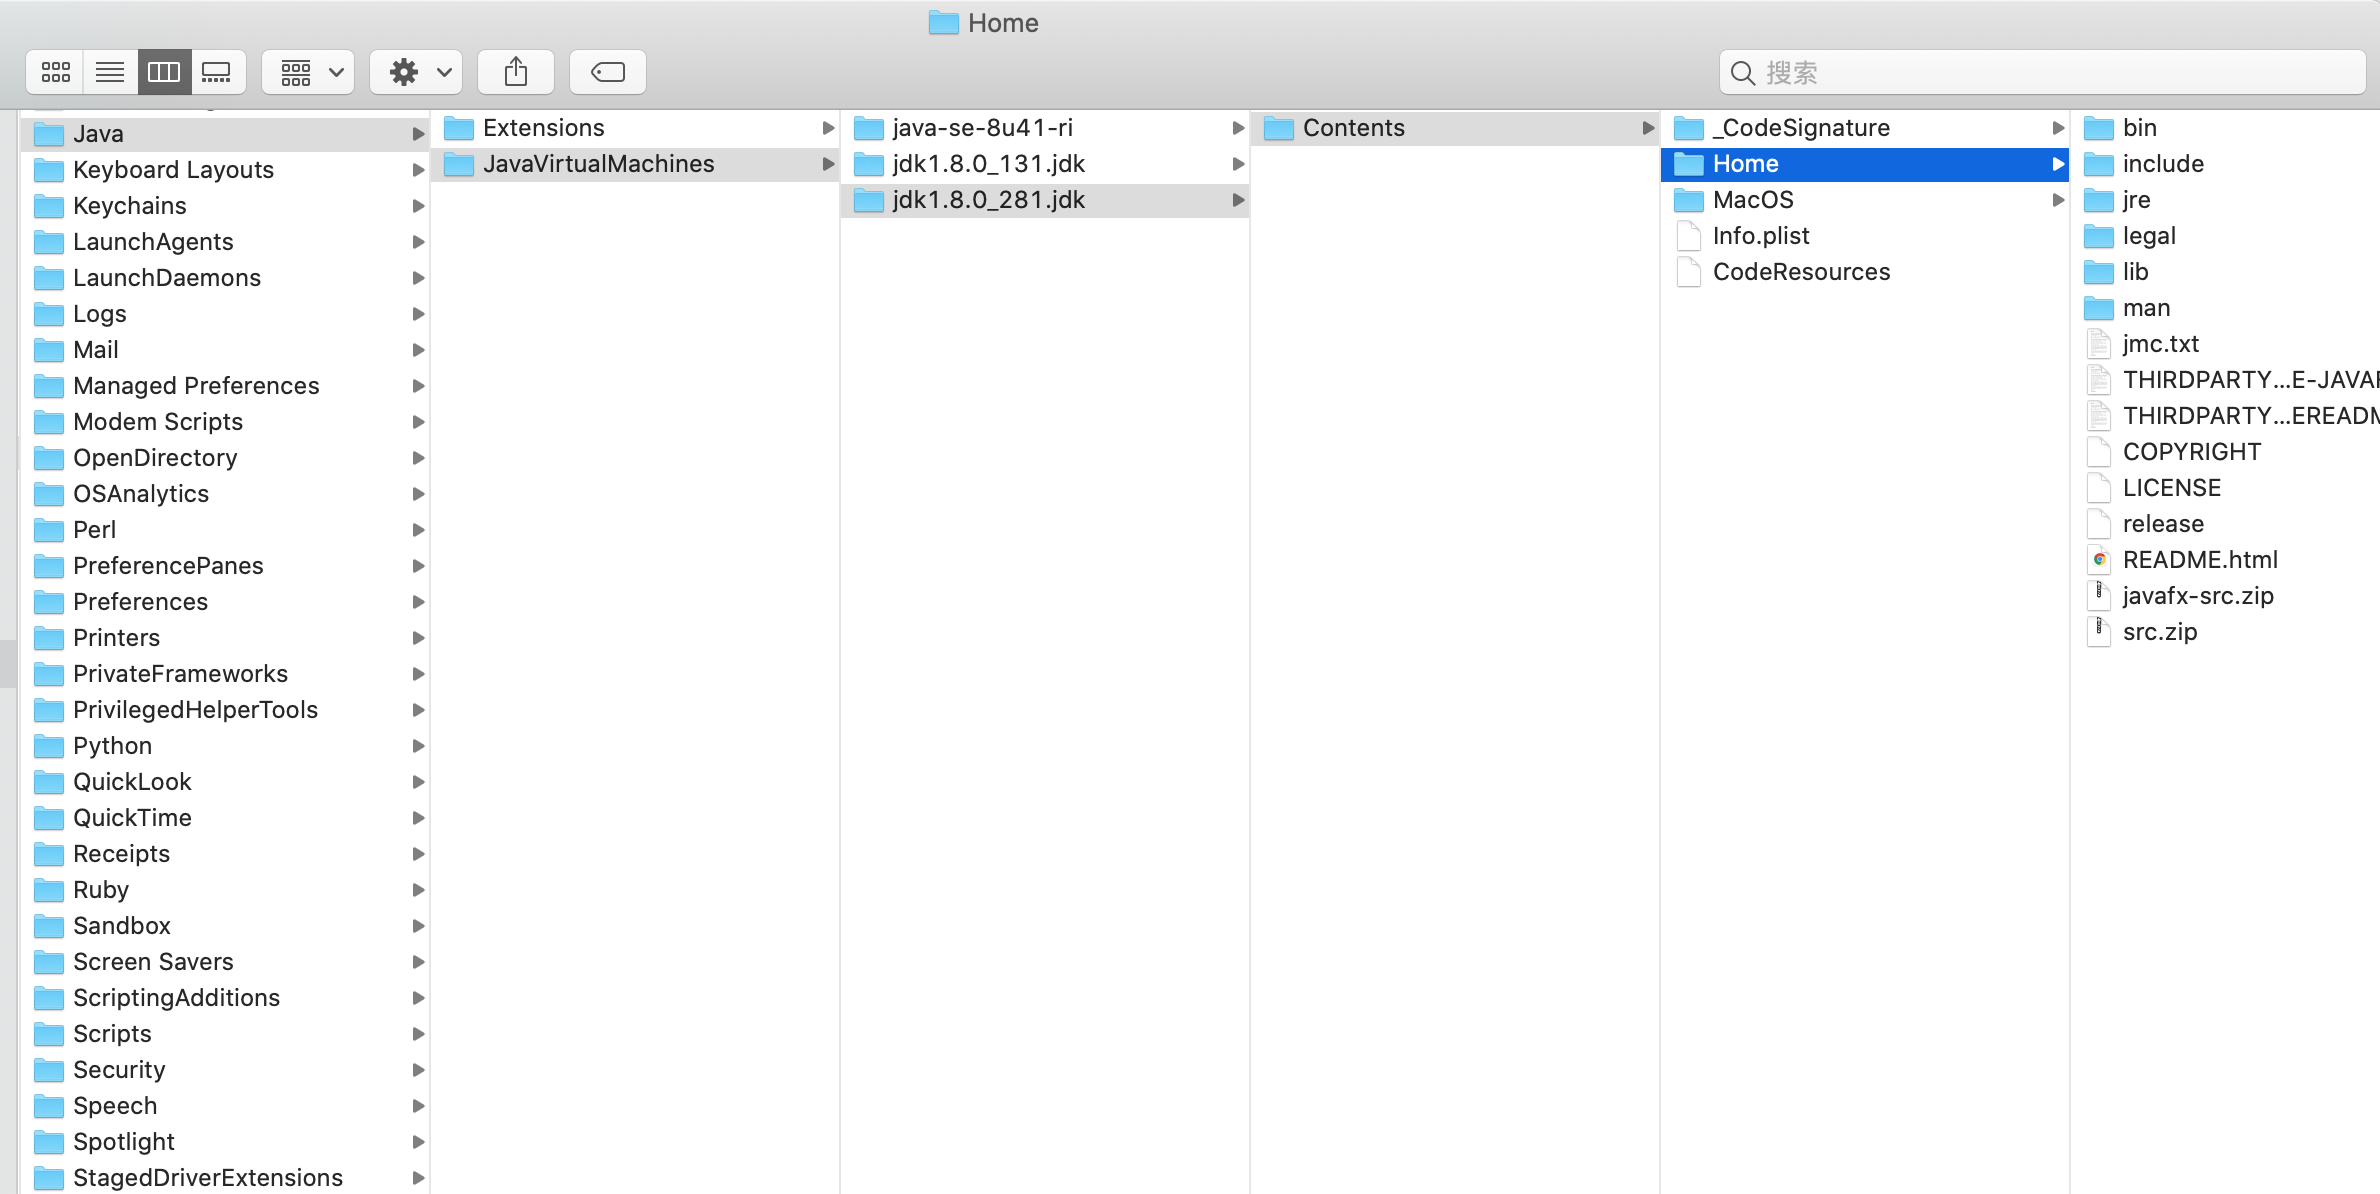
Task: Switch to gallery view mode
Action: click(217, 72)
